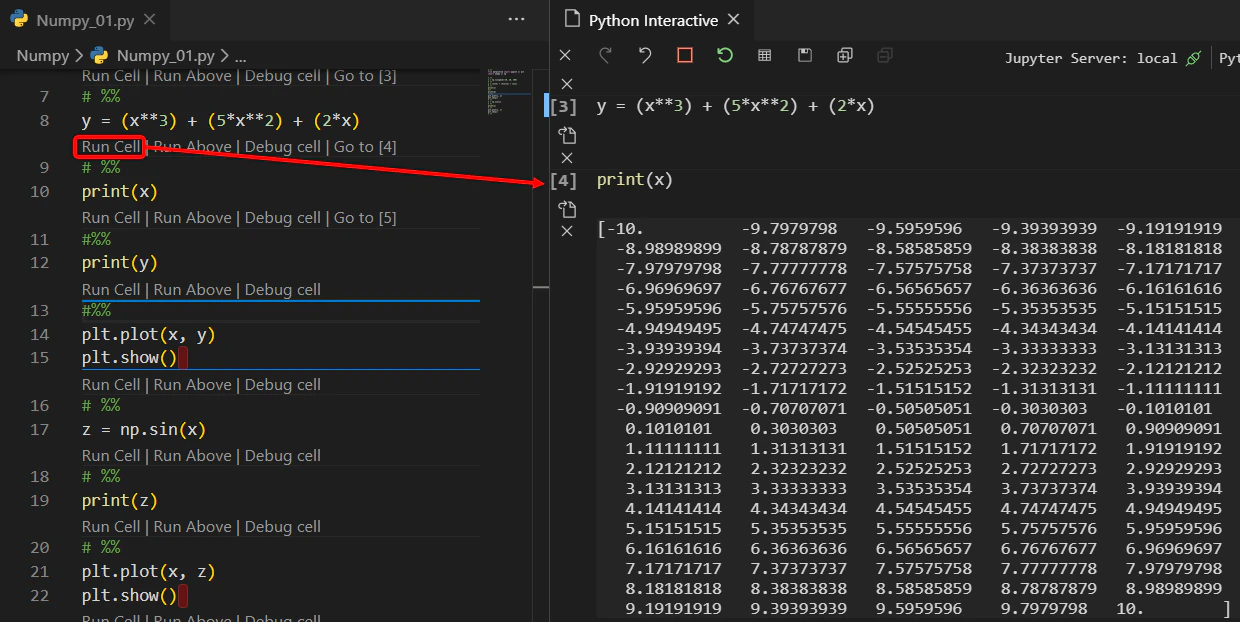Click the y = ... input in cell [3]
The width and height of the screenshot is (1240, 622).
point(736,106)
